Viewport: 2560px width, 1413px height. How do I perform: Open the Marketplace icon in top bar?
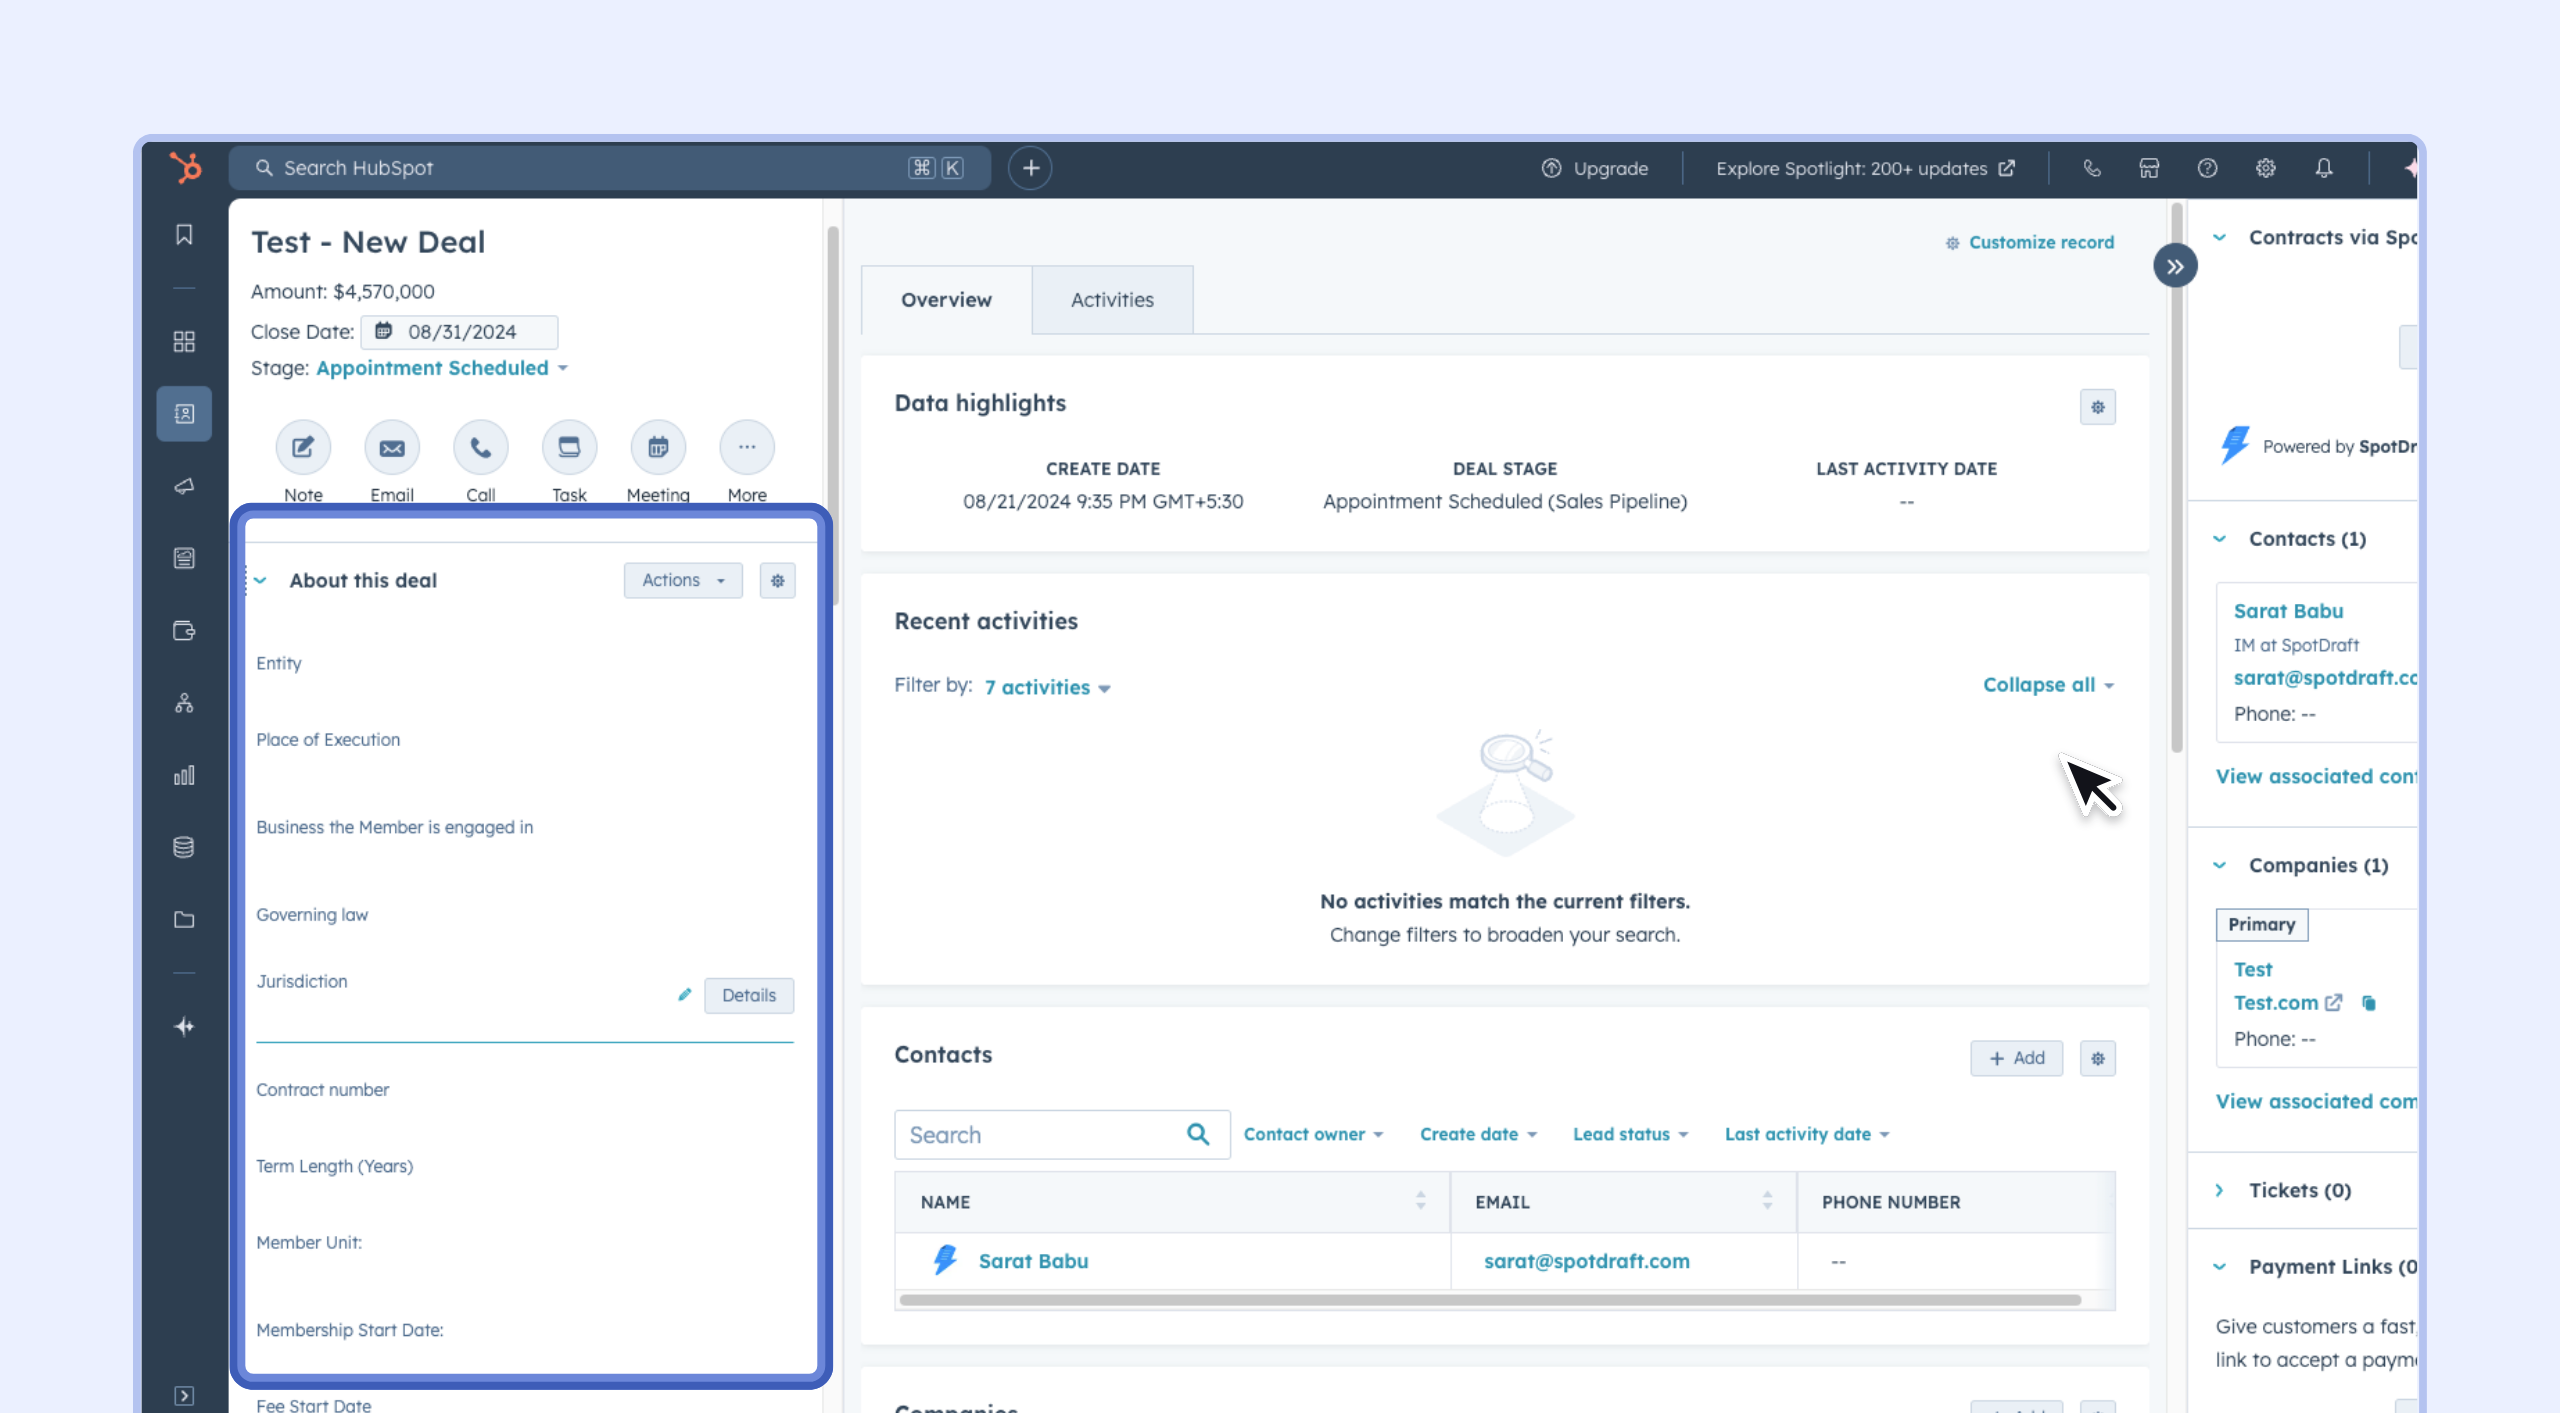pos(2149,168)
